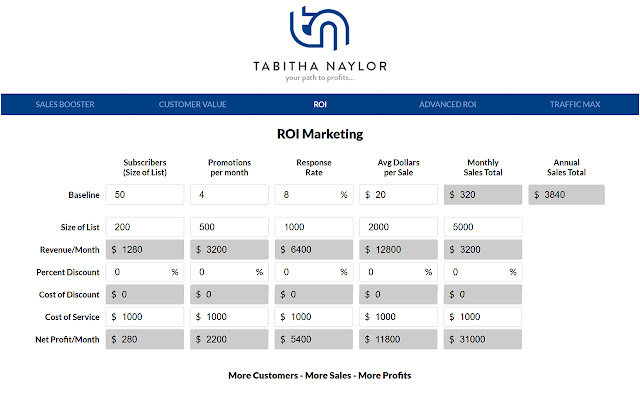Click the Baseline Response Rate field
Image resolution: width=640 pixels, height=400 pixels.
tap(314, 195)
